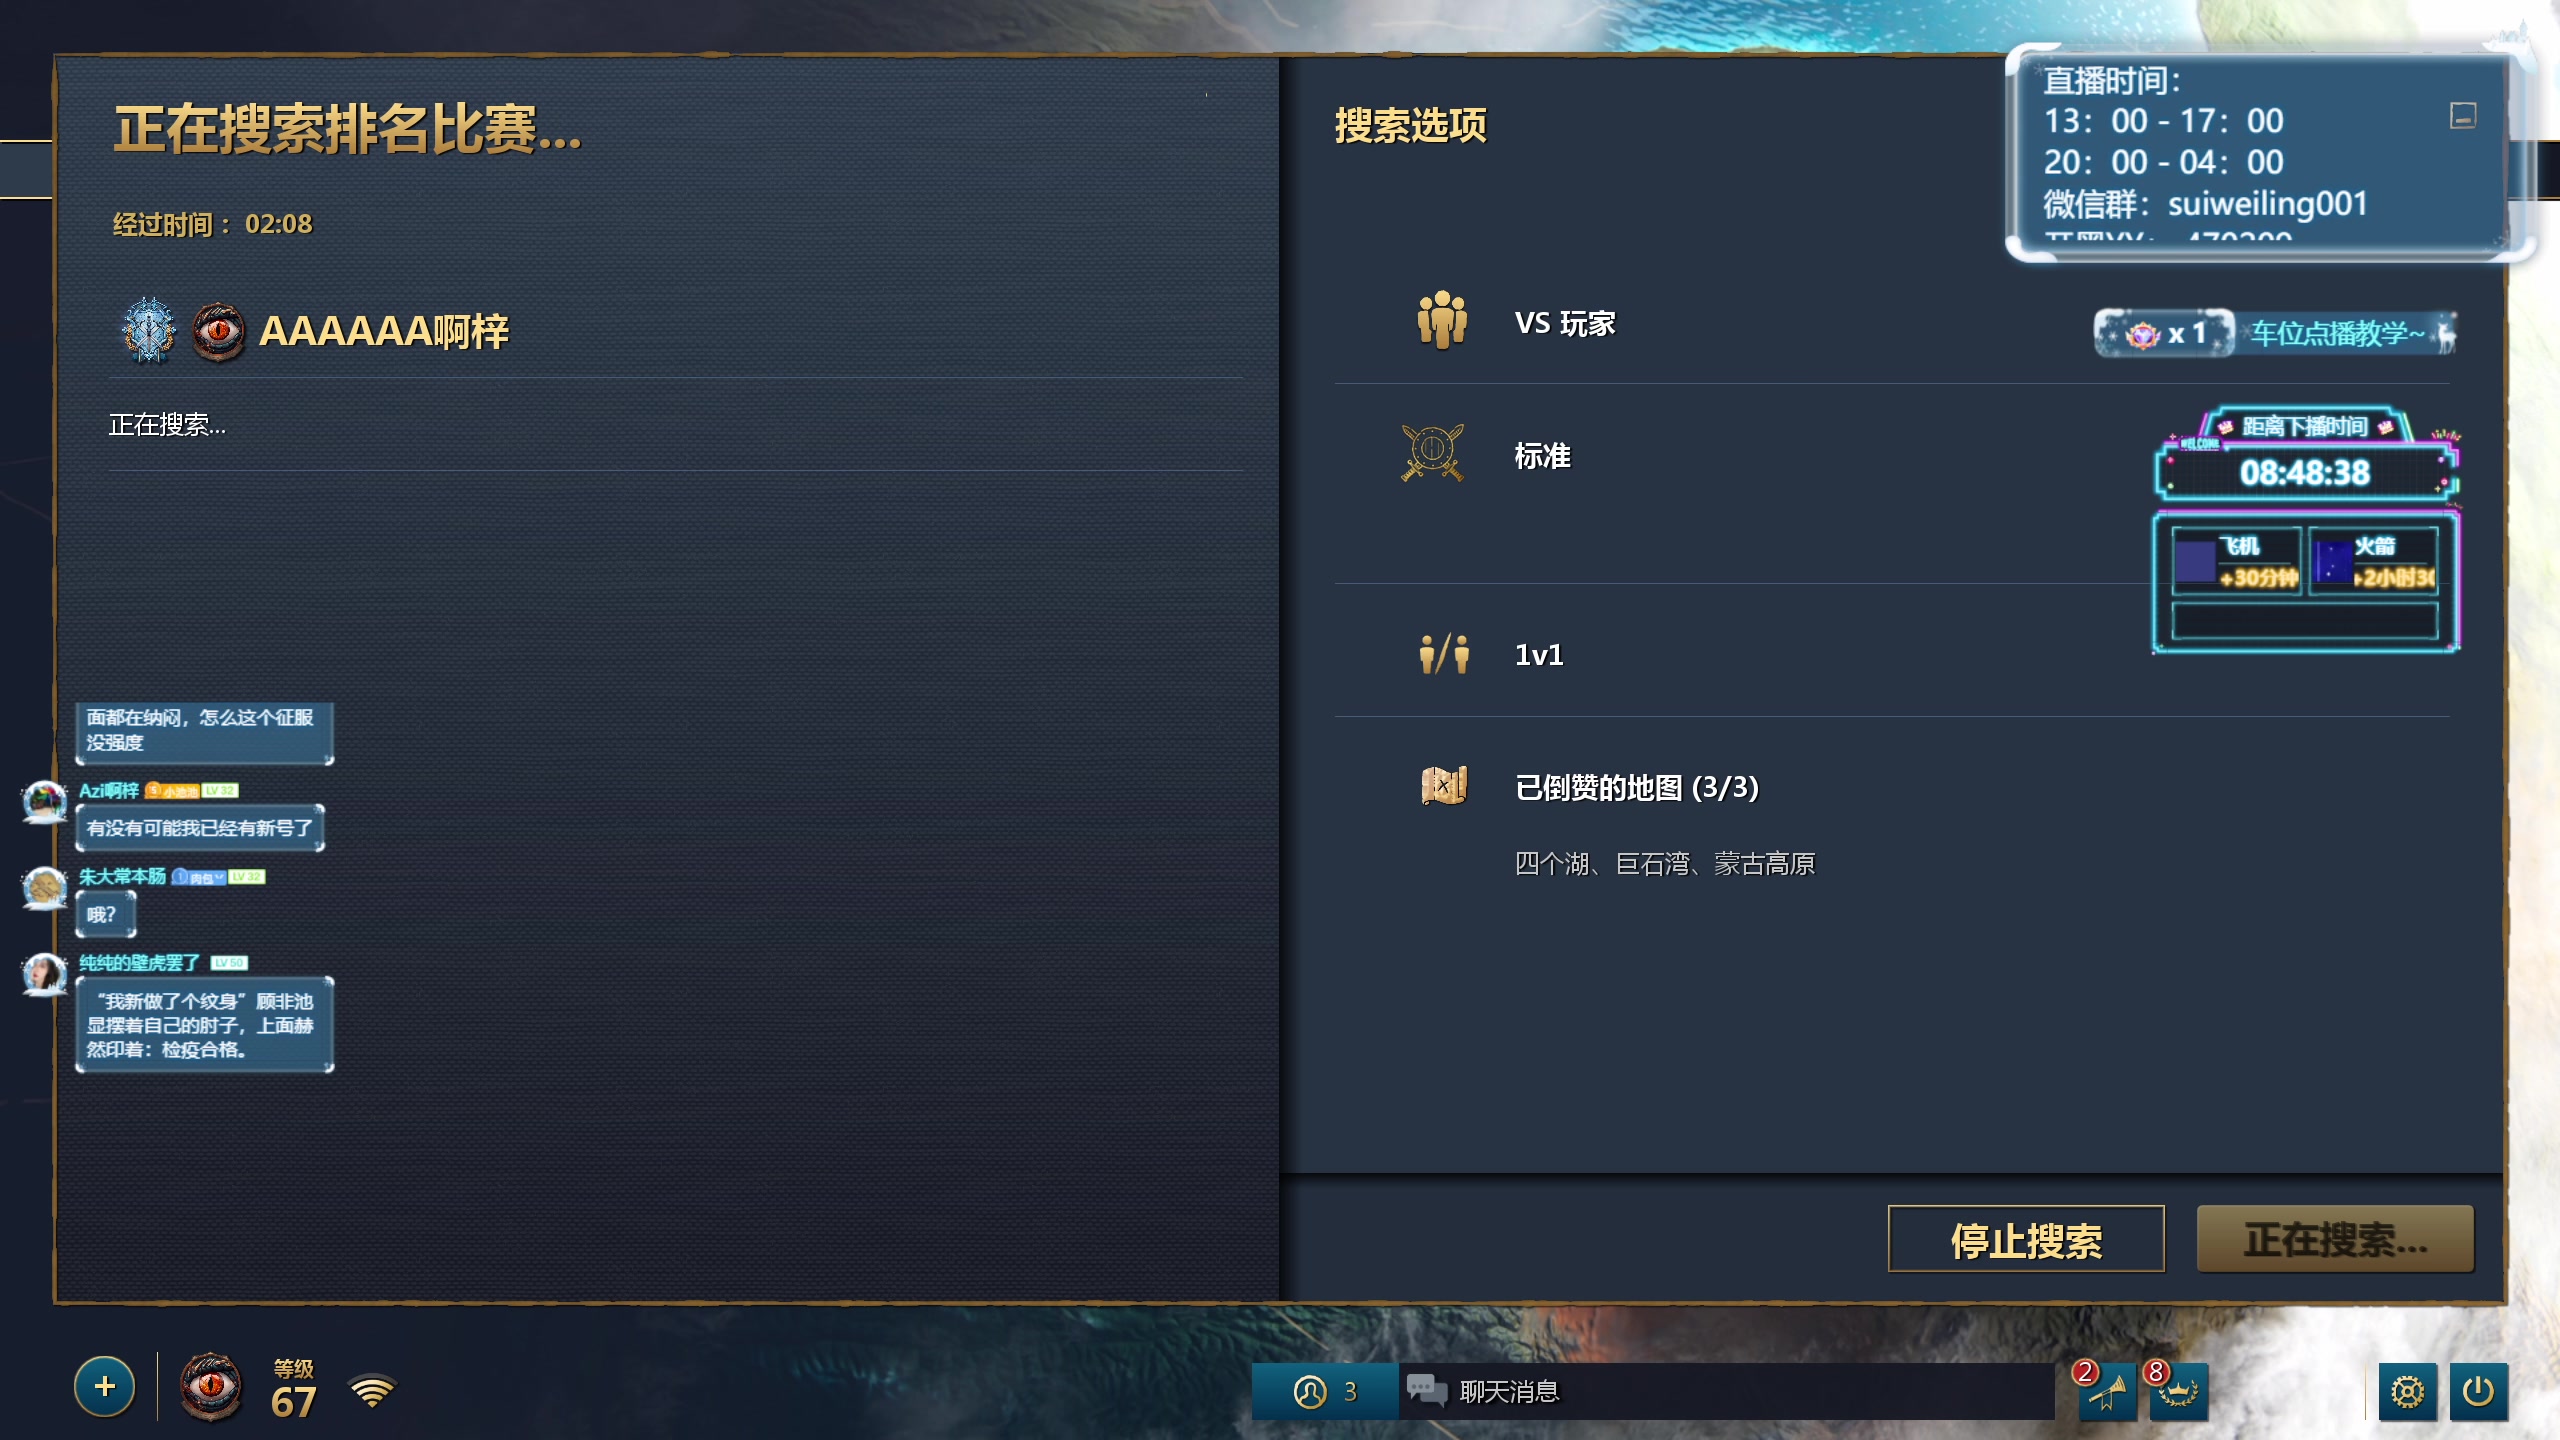The width and height of the screenshot is (2560, 1440).
Task: Open the red eye profile avatar
Action: tap(210, 1387)
